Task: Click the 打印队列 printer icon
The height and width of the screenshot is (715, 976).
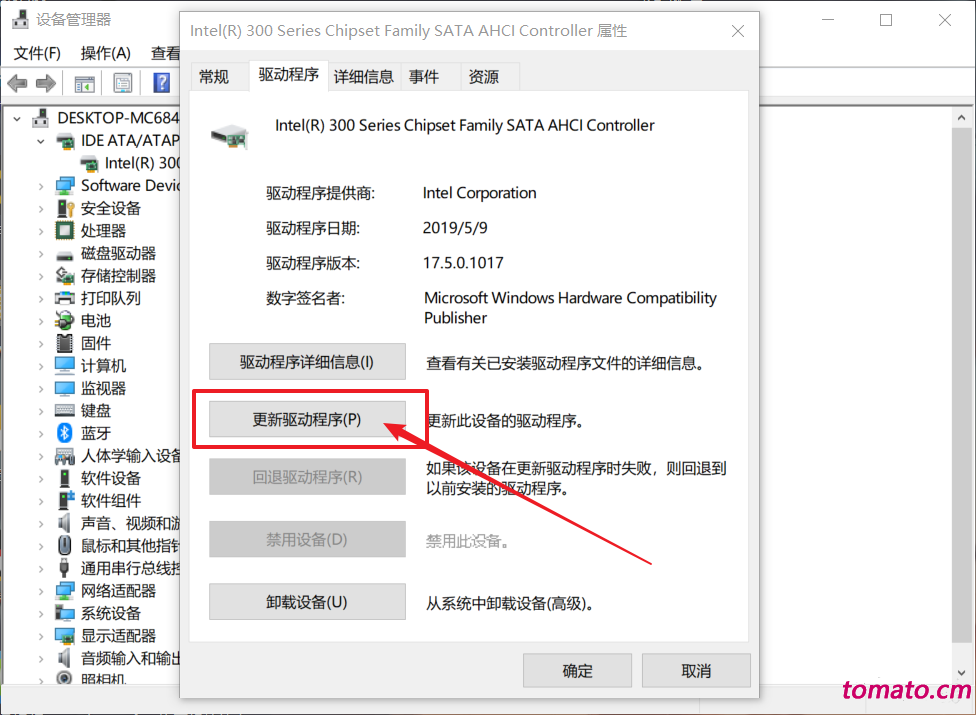Action: [x=65, y=297]
